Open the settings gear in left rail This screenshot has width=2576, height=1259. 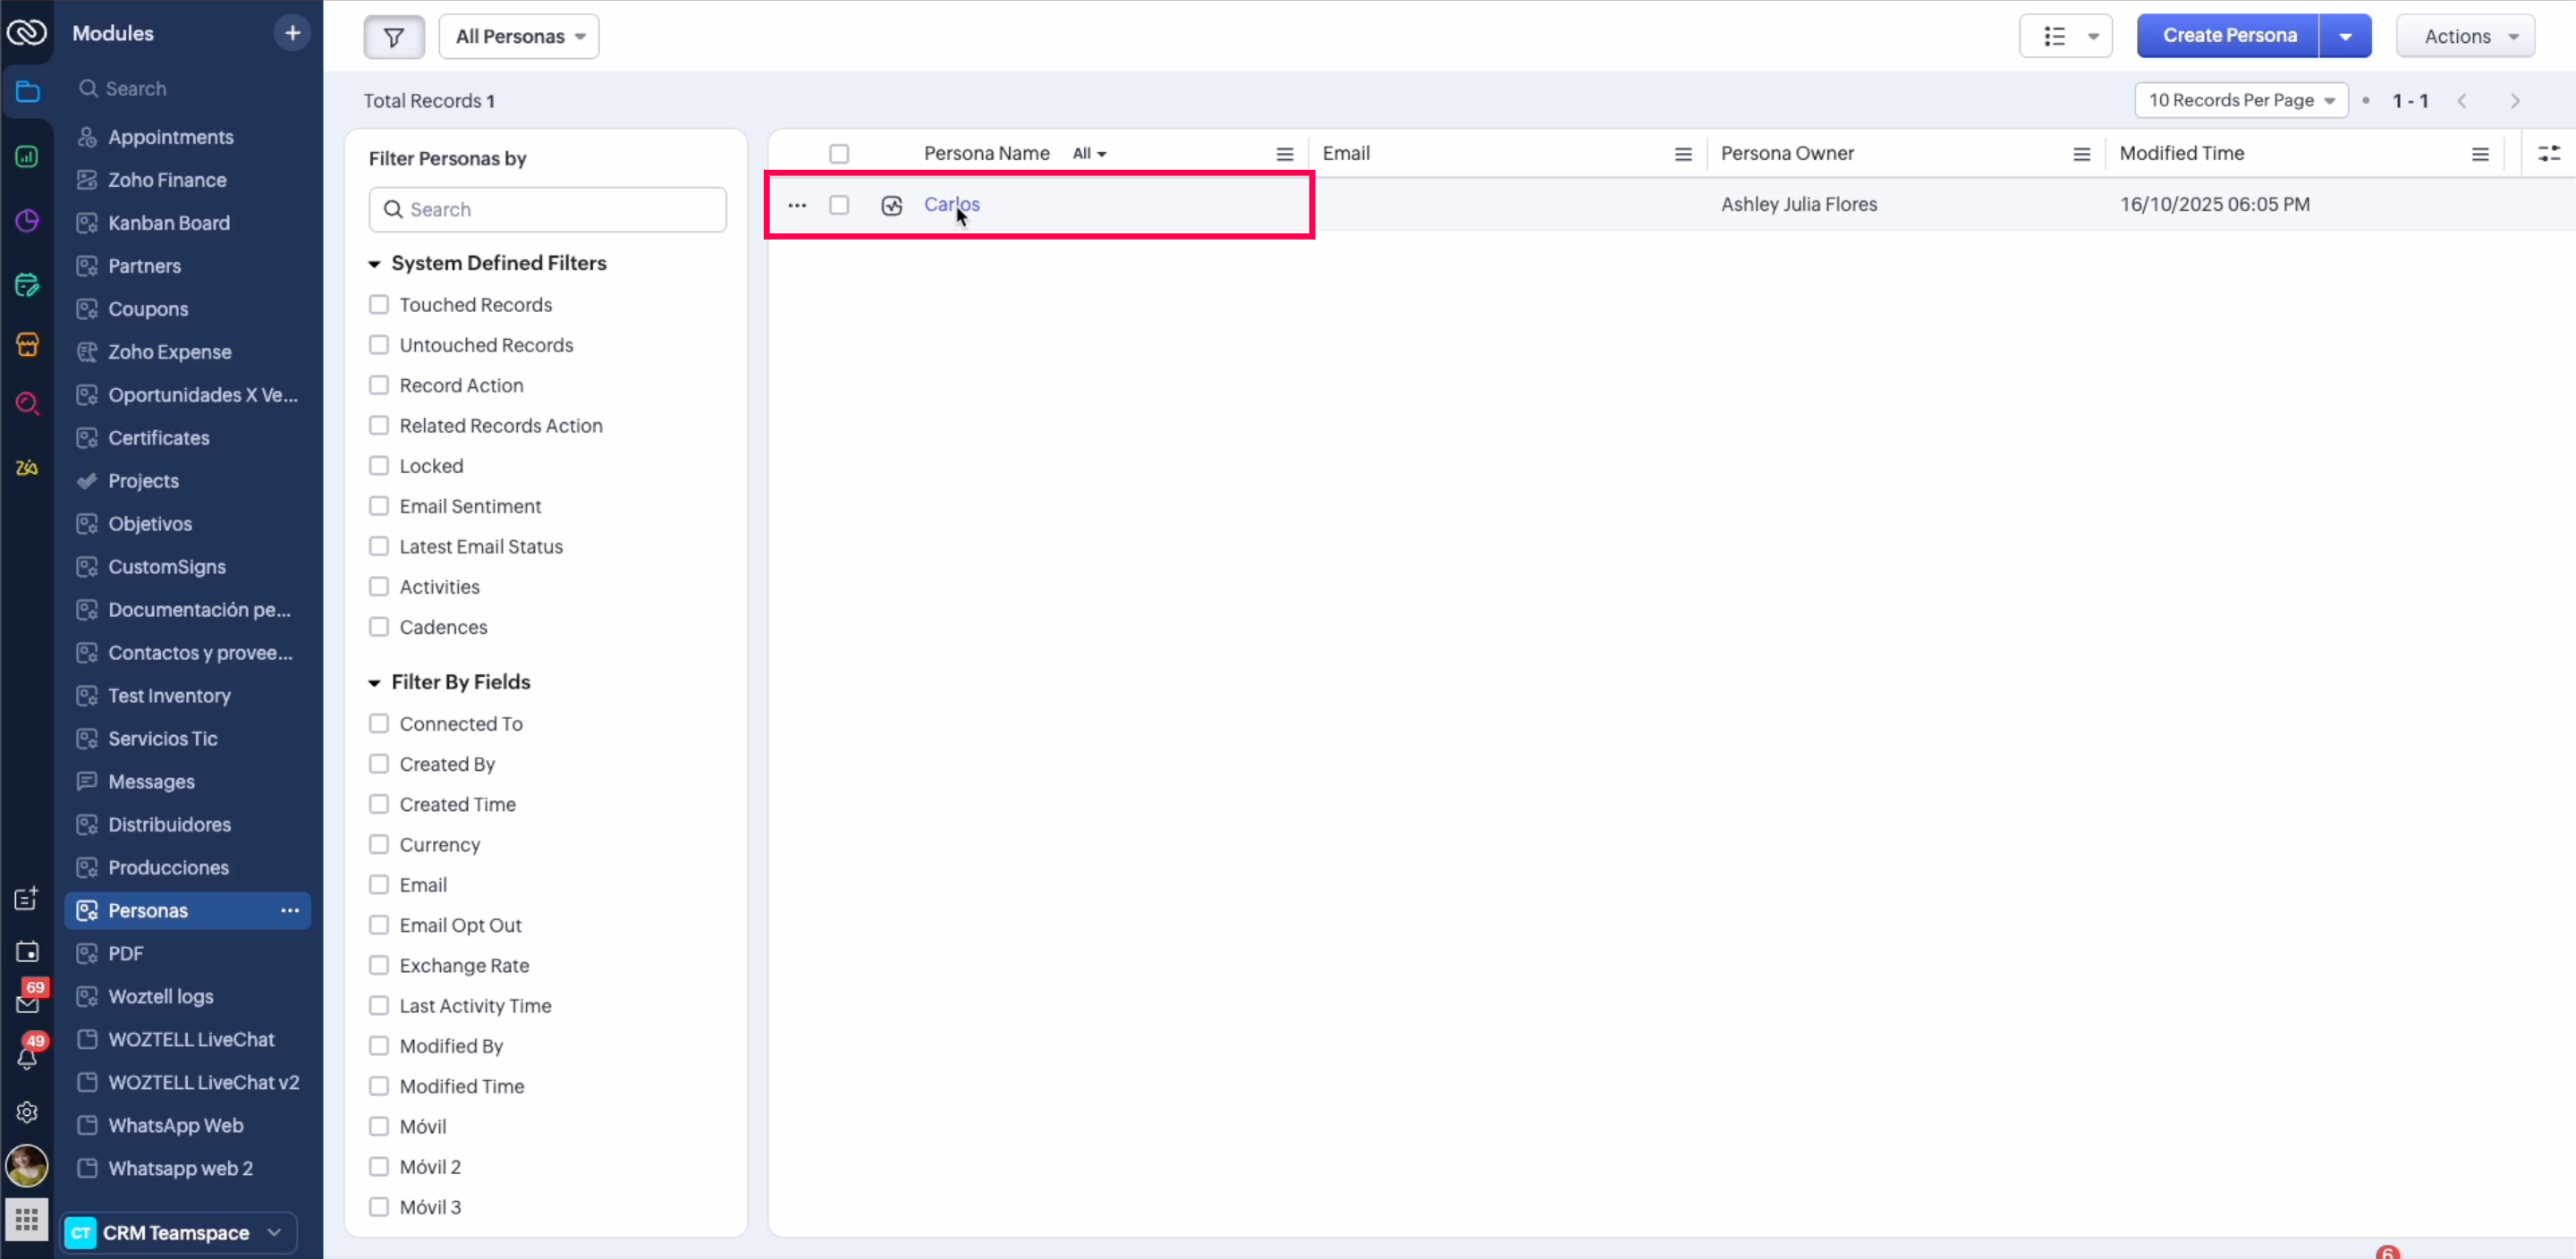click(x=27, y=1112)
